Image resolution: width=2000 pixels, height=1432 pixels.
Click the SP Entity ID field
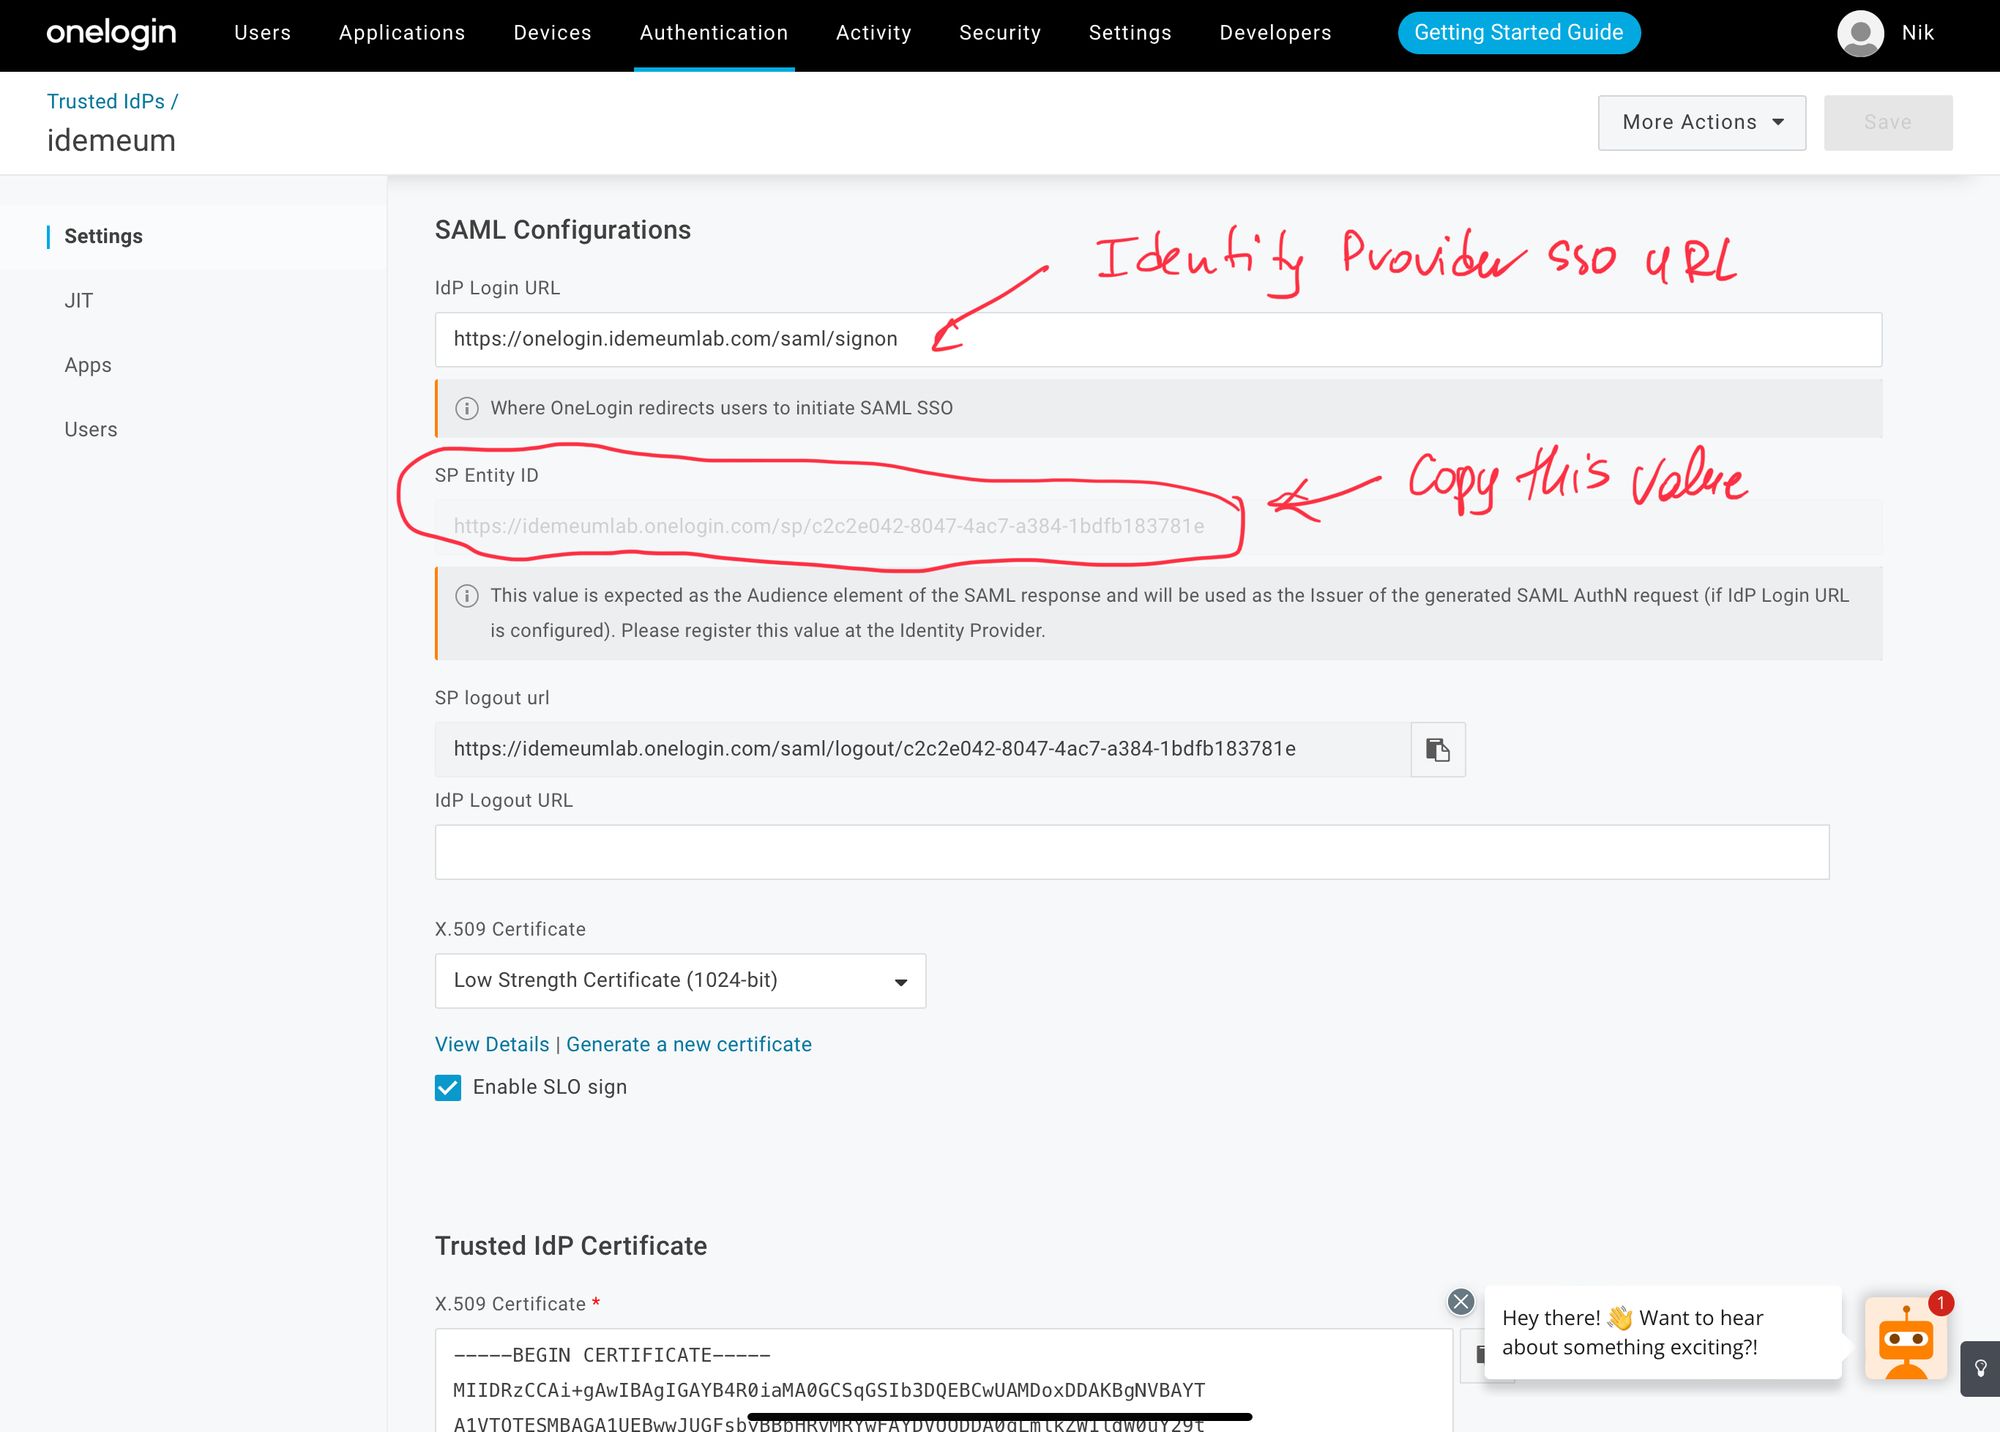click(1158, 527)
